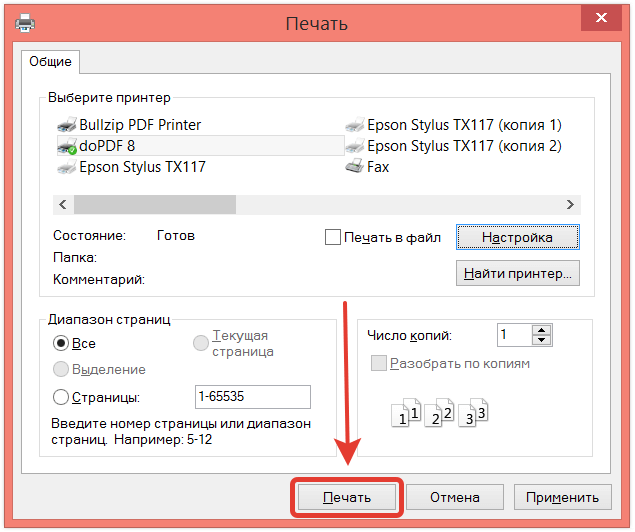Click Найти принтер... button
The height and width of the screenshot is (532, 635).
tap(518, 273)
